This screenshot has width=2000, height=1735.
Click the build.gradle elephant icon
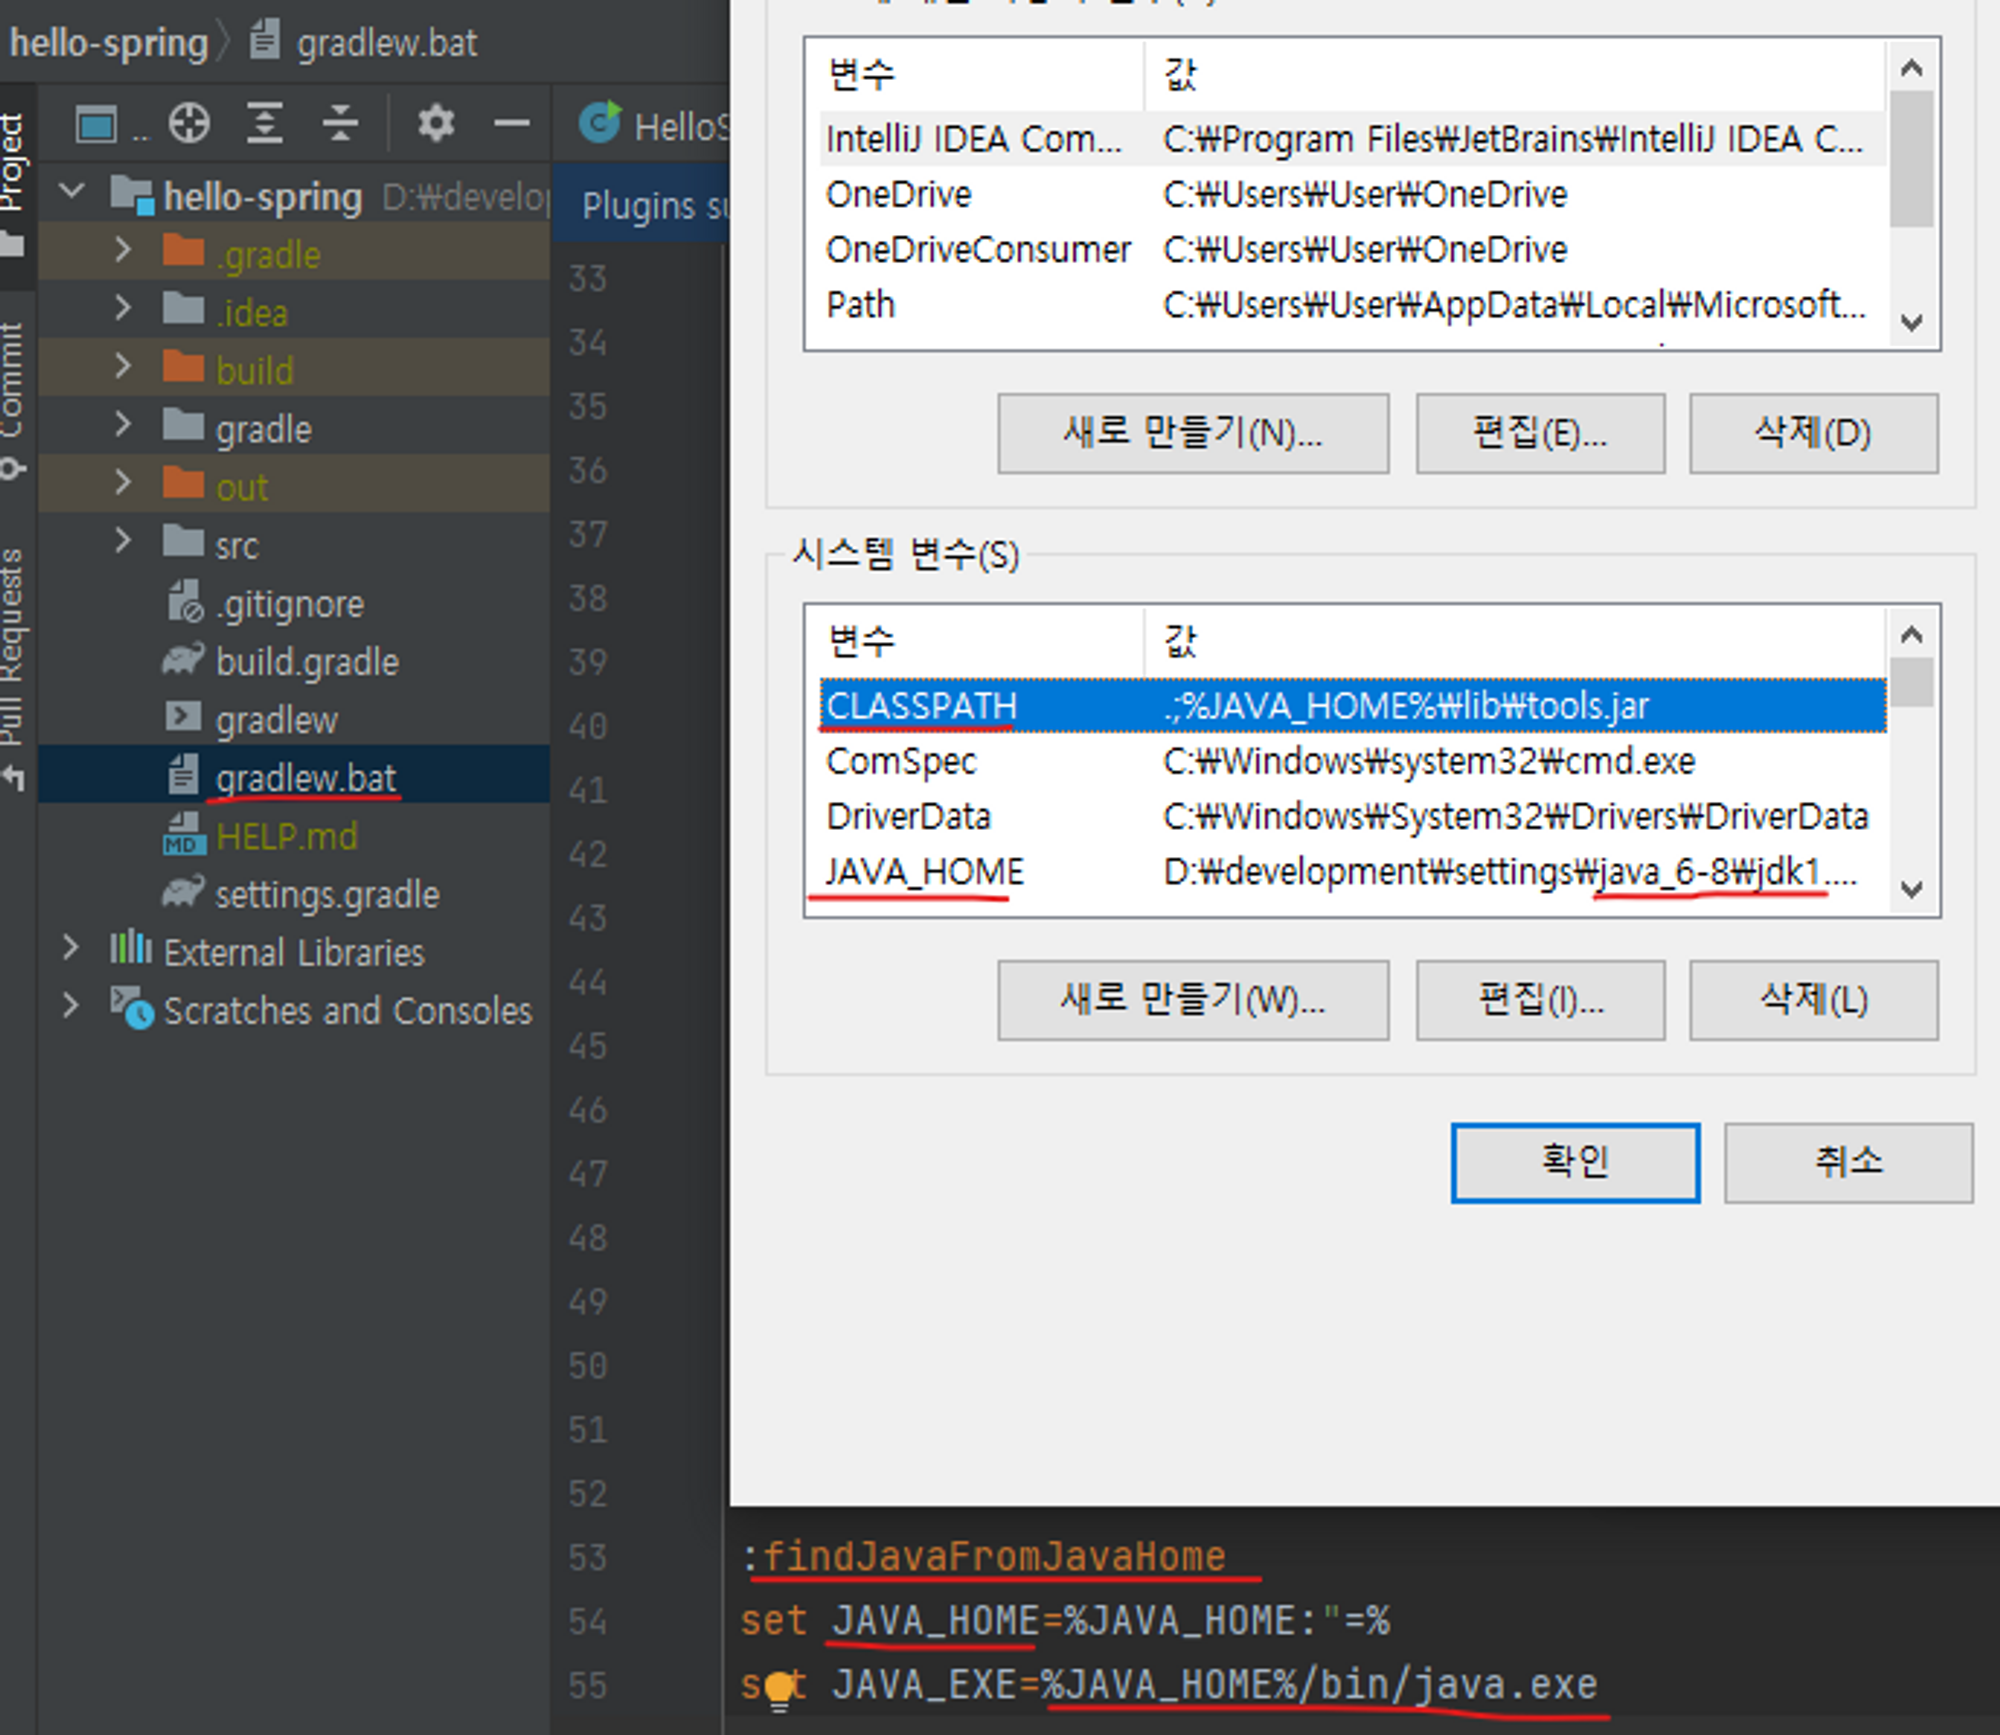point(183,660)
